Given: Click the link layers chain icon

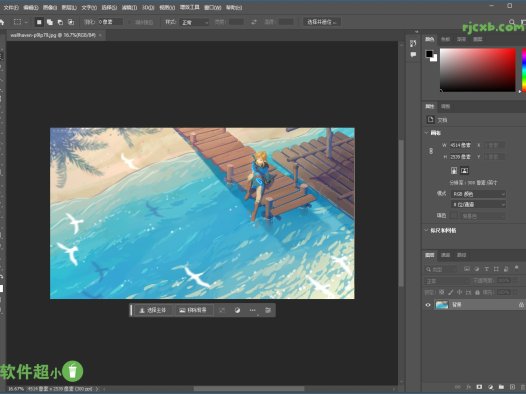Looking at the screenshot, I should (x=458, y=387).
